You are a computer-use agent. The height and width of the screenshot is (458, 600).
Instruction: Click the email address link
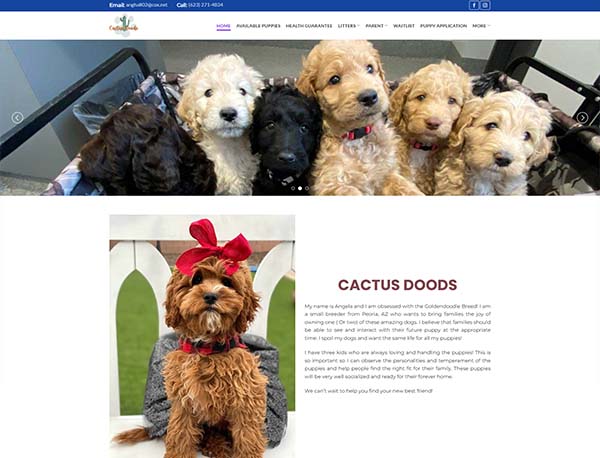tap(147, 5)
